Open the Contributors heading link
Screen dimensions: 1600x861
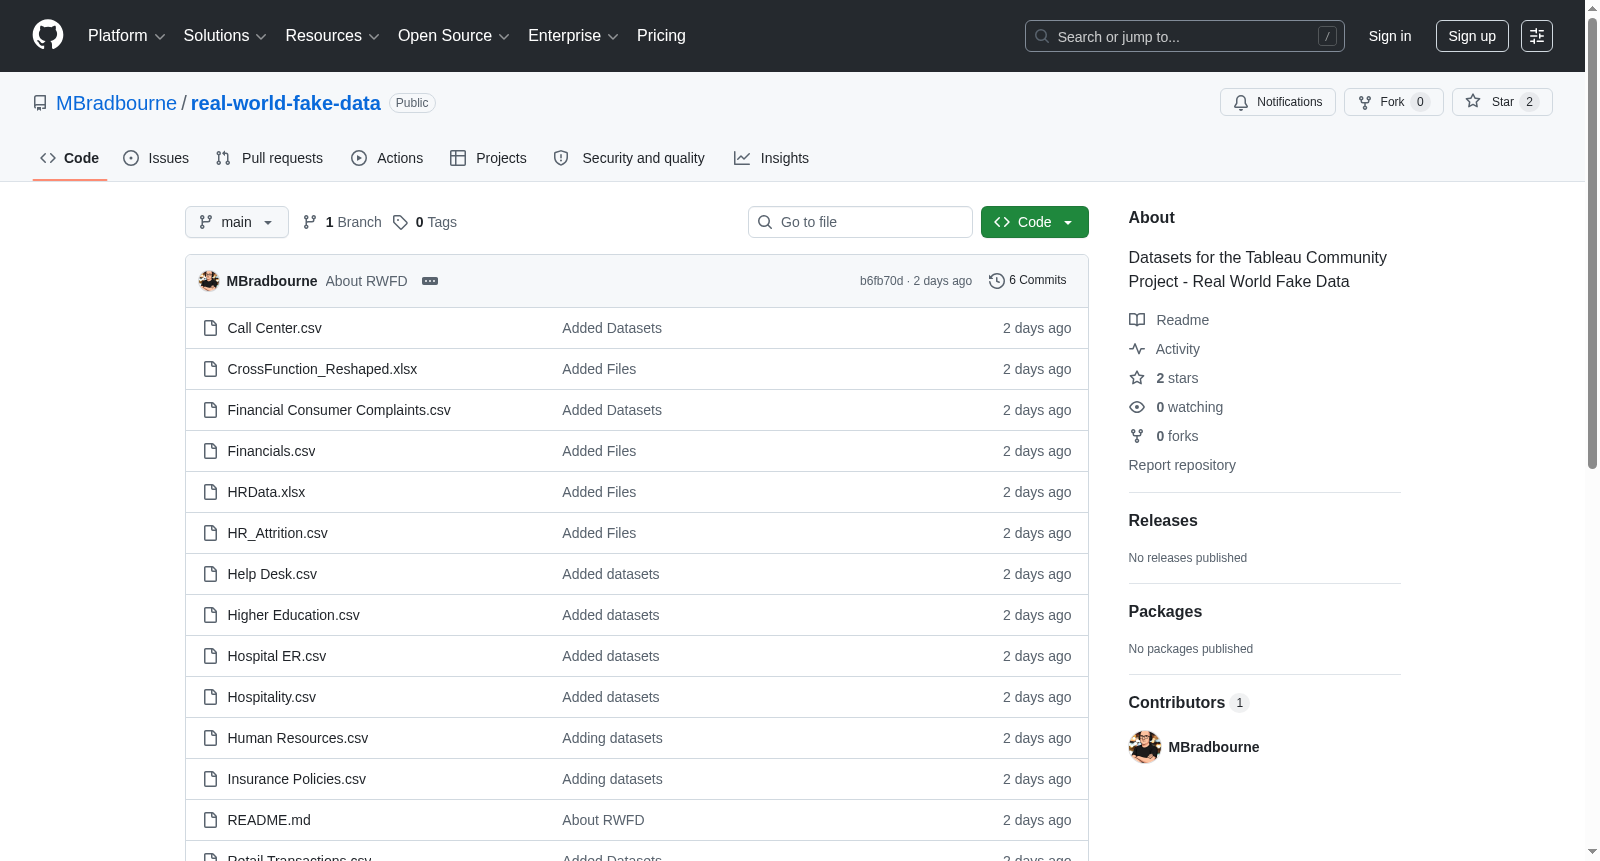[1189, 703]
